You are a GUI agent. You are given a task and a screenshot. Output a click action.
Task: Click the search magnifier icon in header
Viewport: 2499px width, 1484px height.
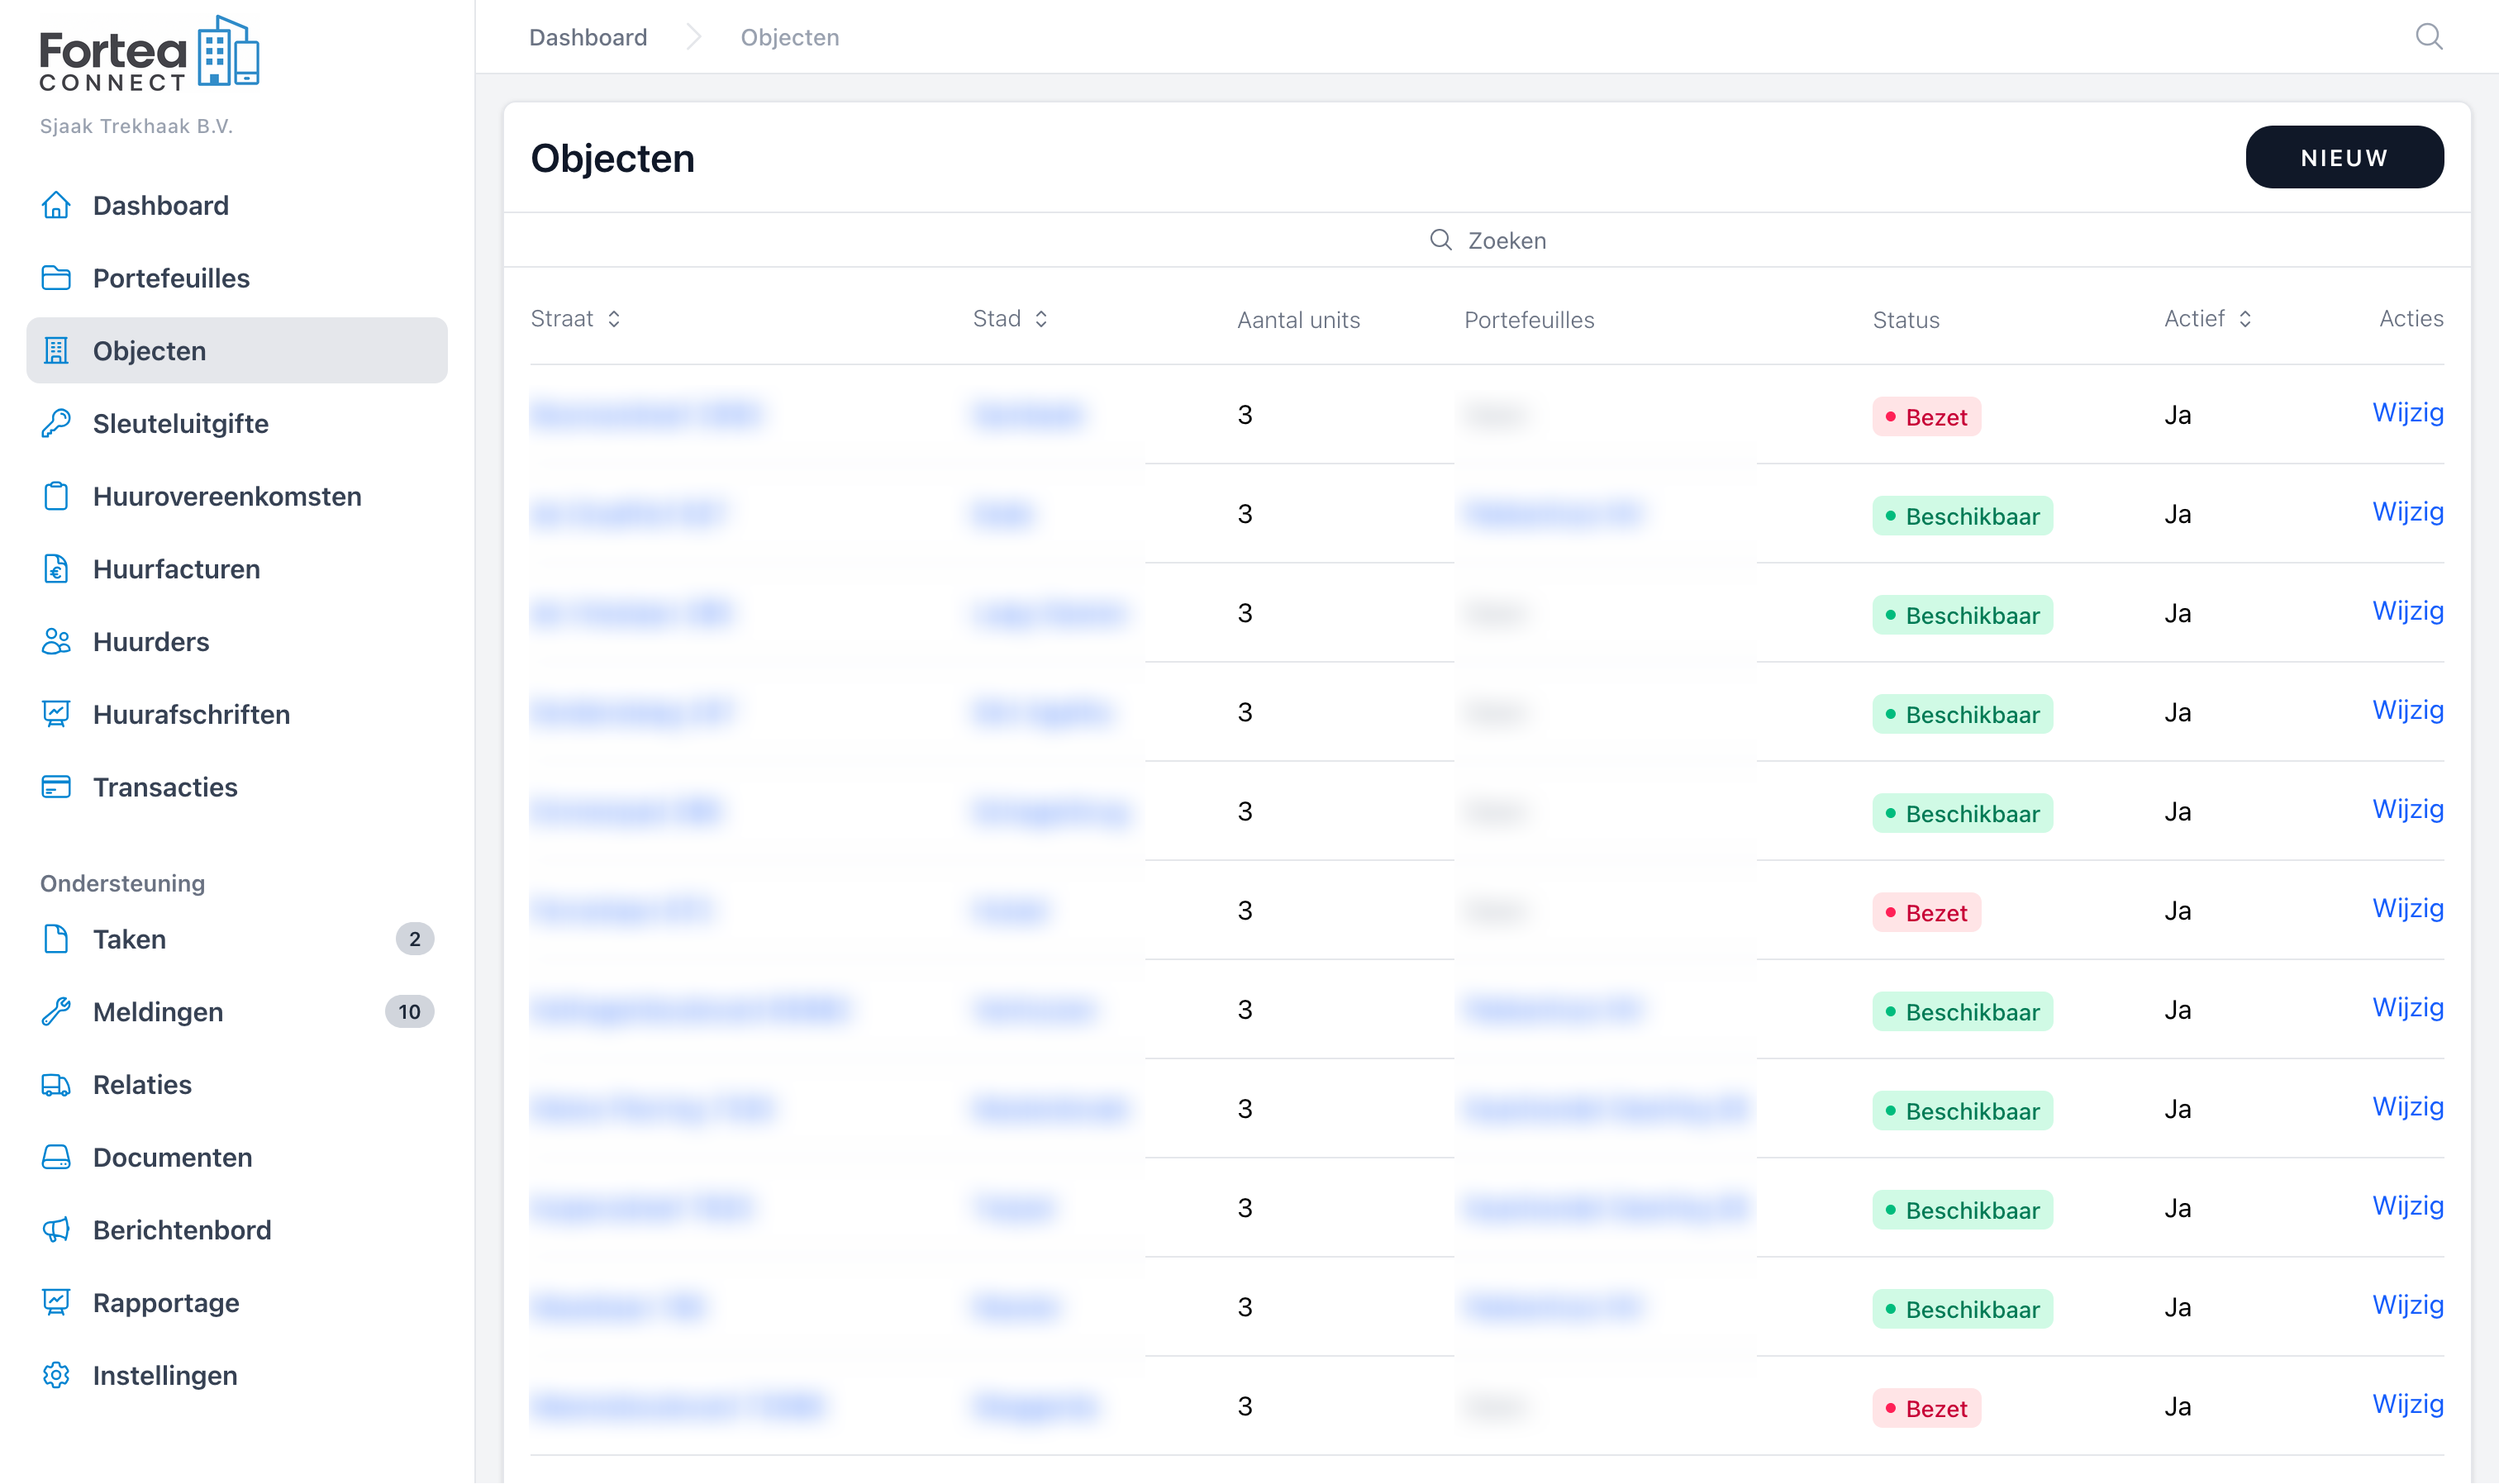pos(2429,37)
